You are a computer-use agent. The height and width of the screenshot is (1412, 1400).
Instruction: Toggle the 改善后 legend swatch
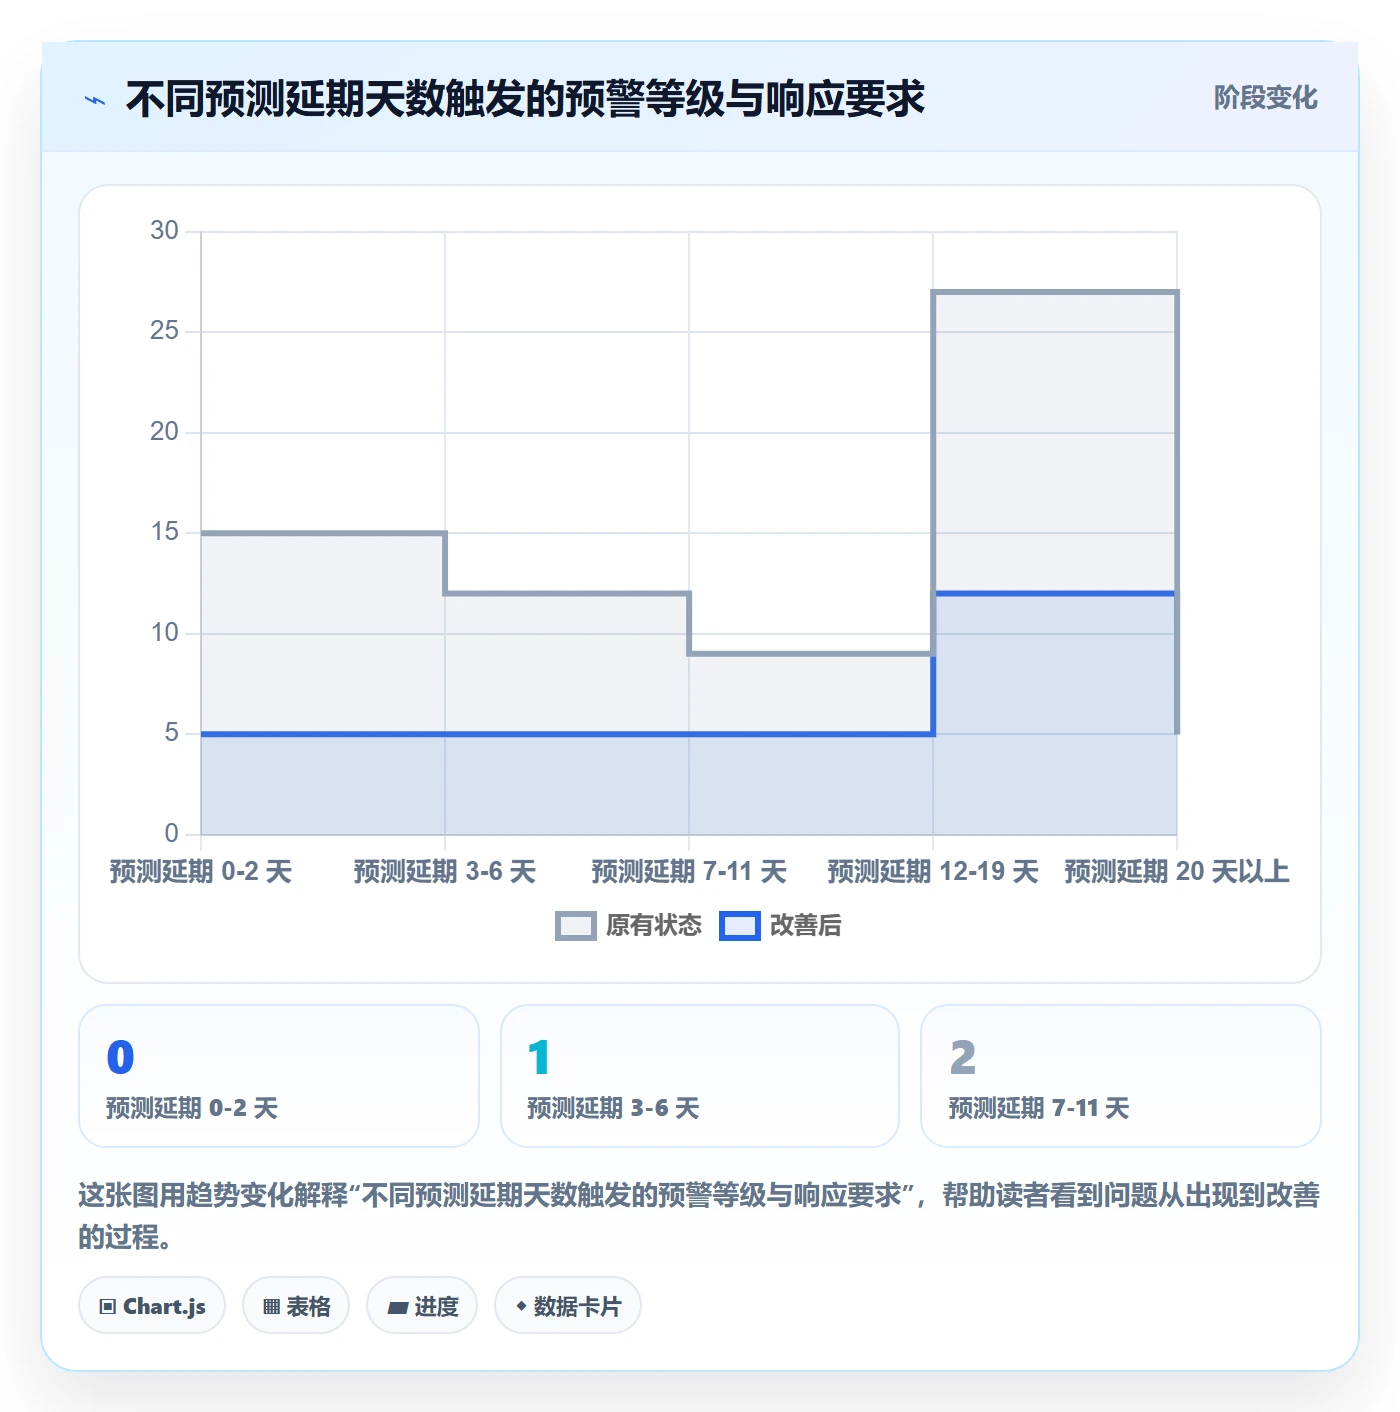tap(740, 926)
